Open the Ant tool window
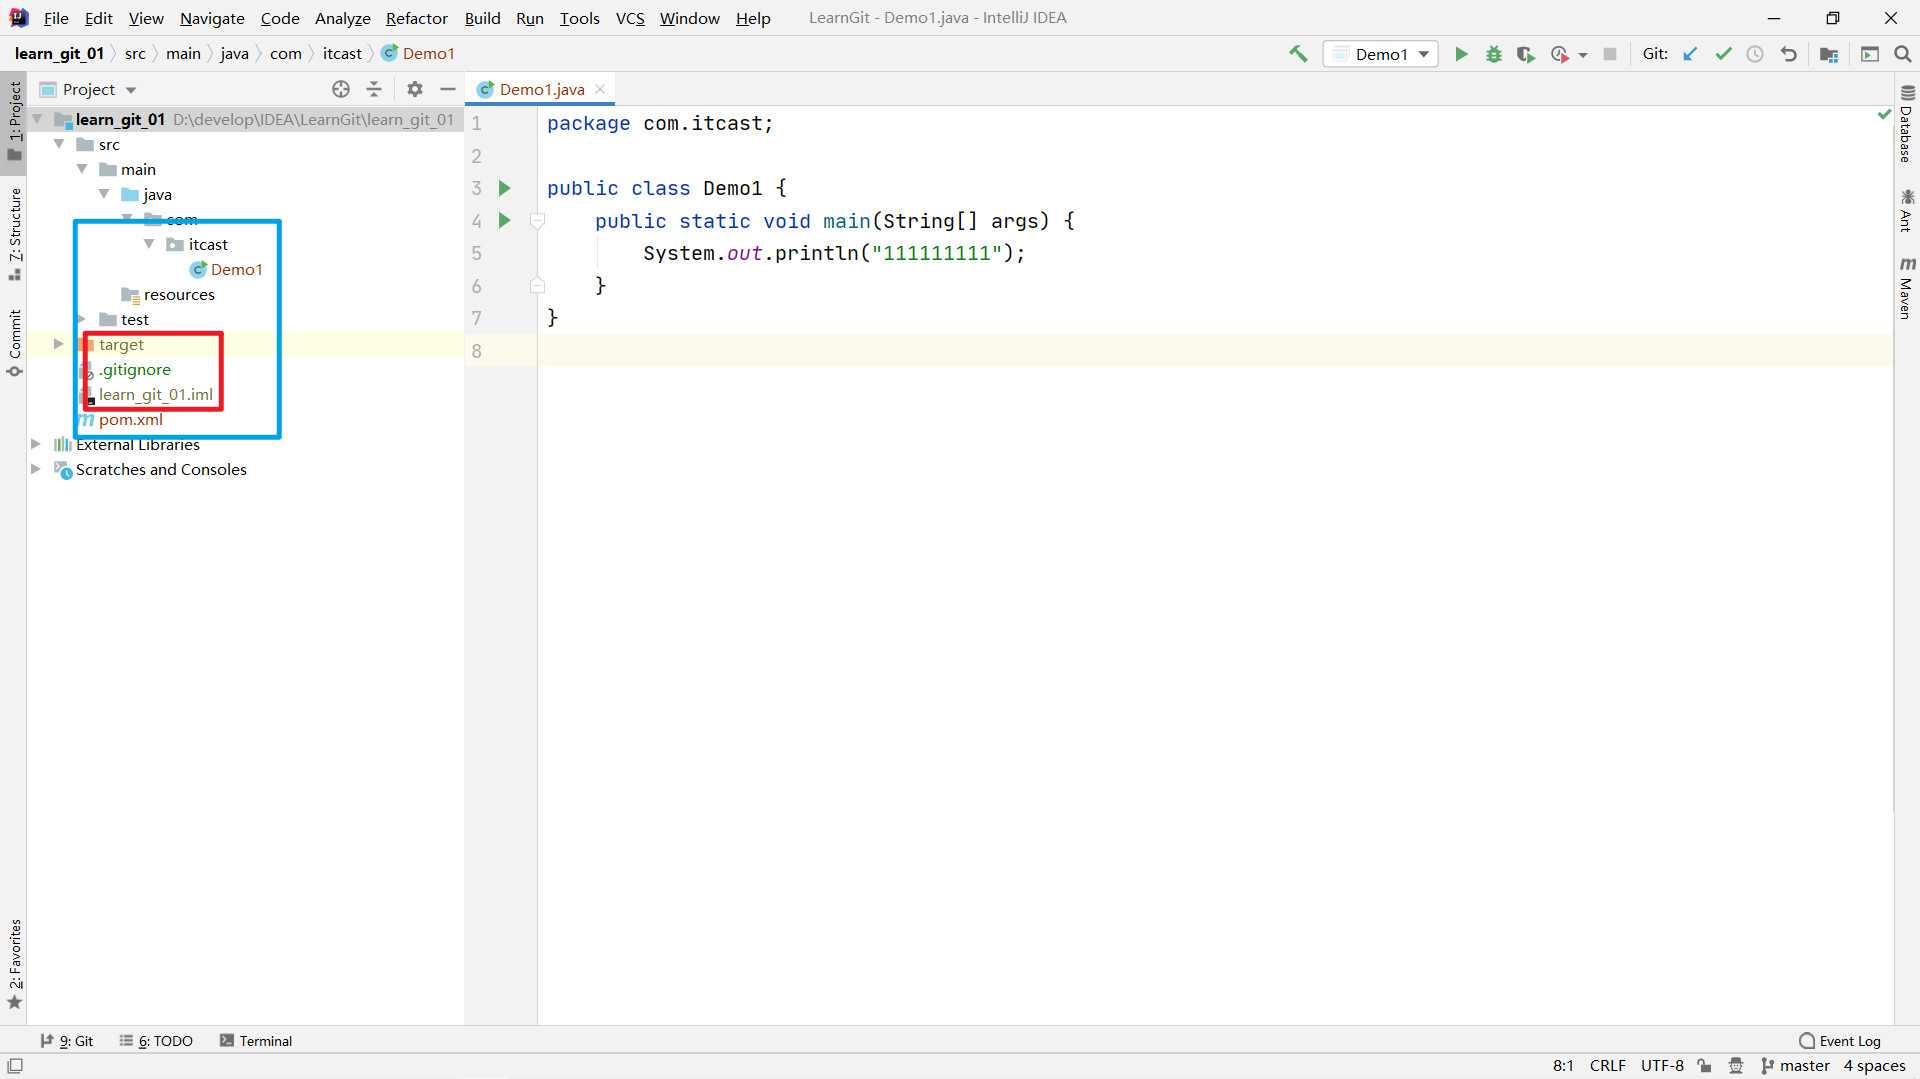This screenshot has width=1920, height=1079. click(1907, 210)
